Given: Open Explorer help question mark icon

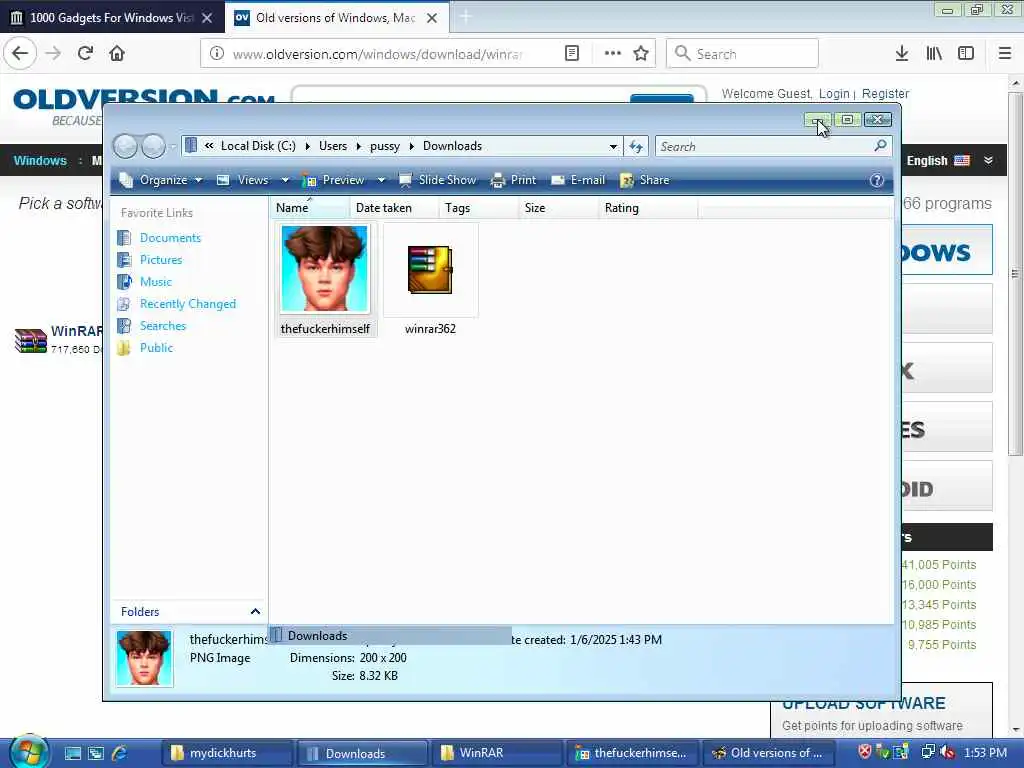Looking at the screenshot, I should (876, 180).
